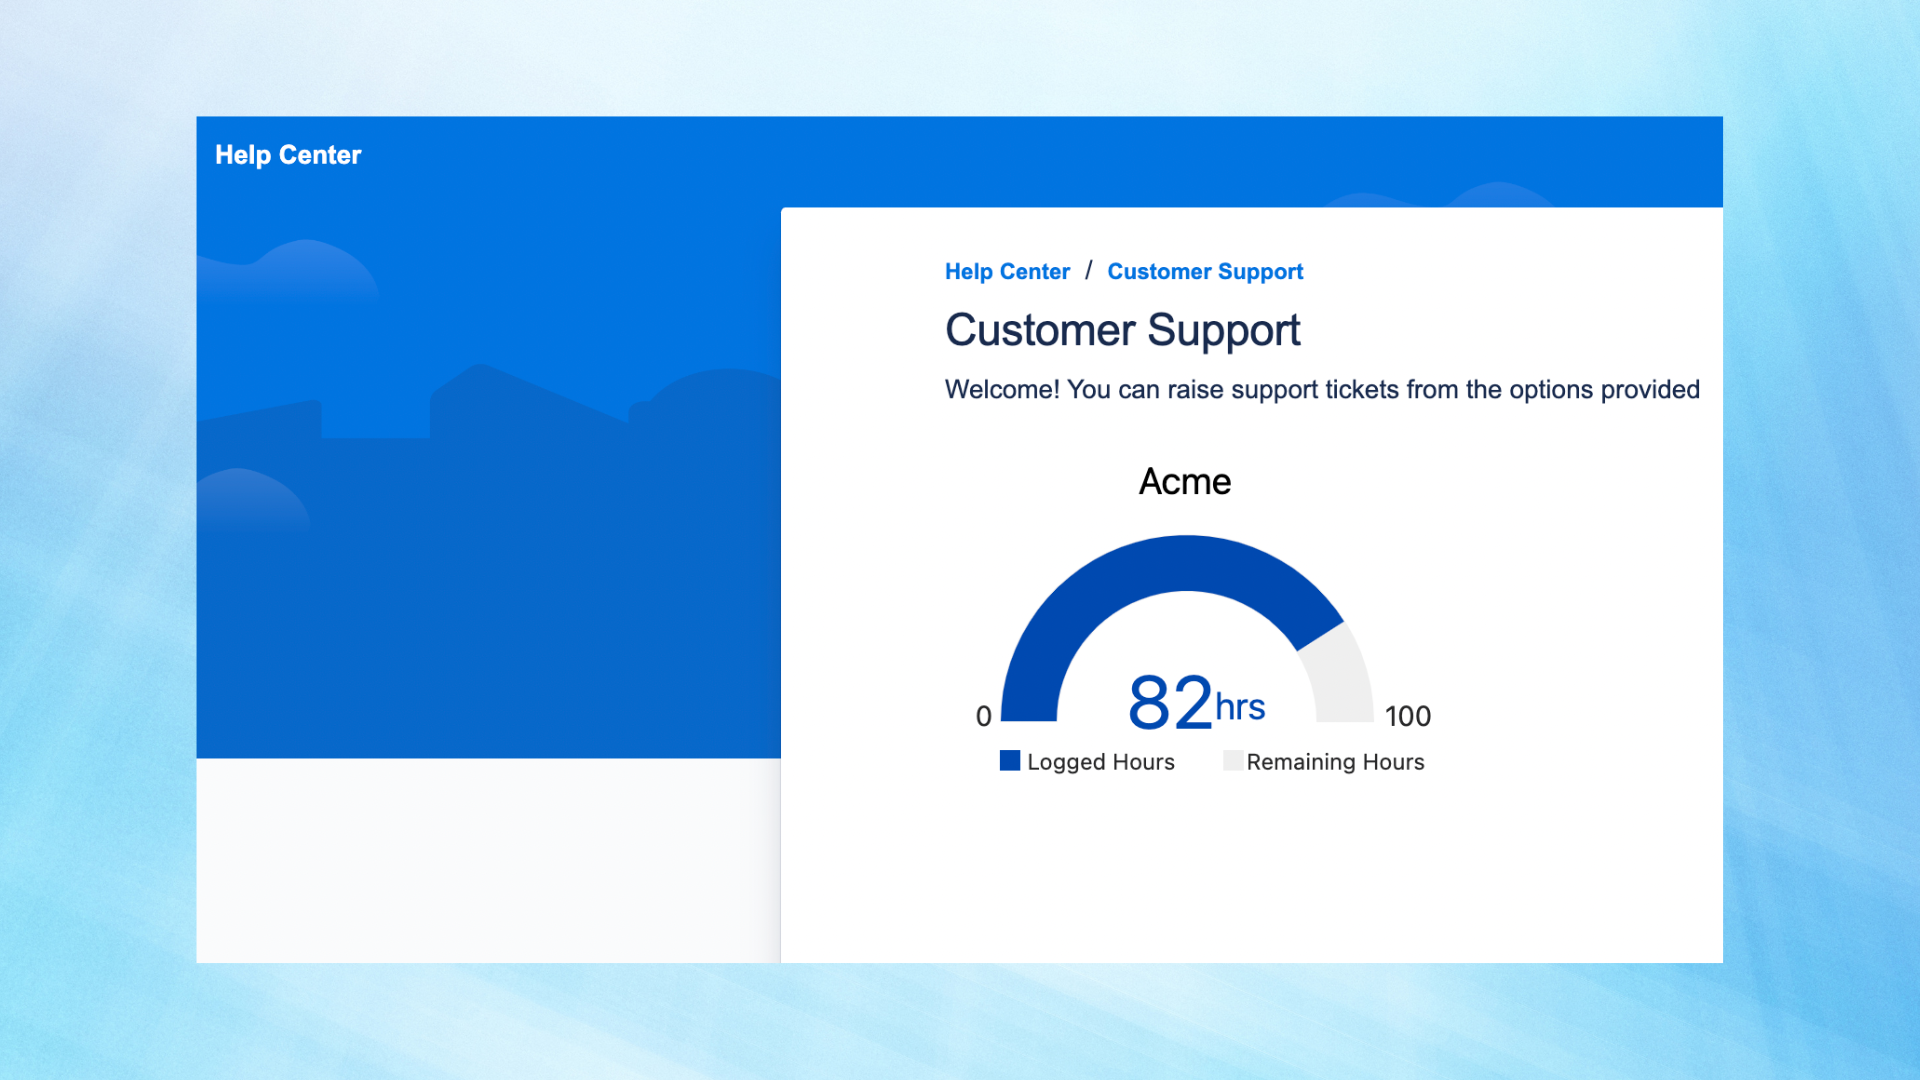The image size is (1920, 1080).
Task: Click the gauge maximum label 100
Action: click(1407, 716)
